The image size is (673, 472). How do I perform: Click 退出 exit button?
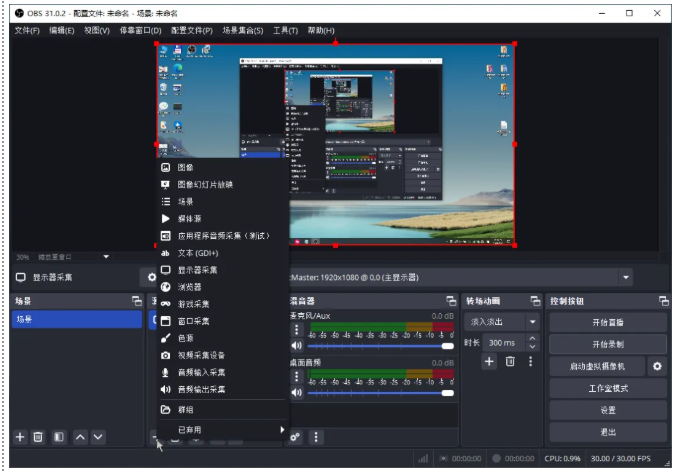(x=608, y=432)
